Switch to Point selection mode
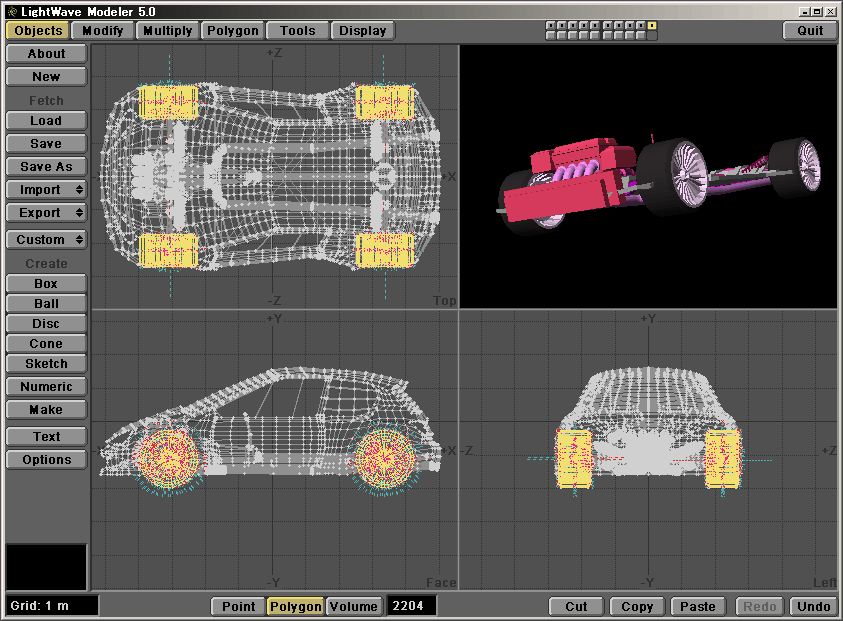This screenshot has width=843, height=621. coord(238,606)
